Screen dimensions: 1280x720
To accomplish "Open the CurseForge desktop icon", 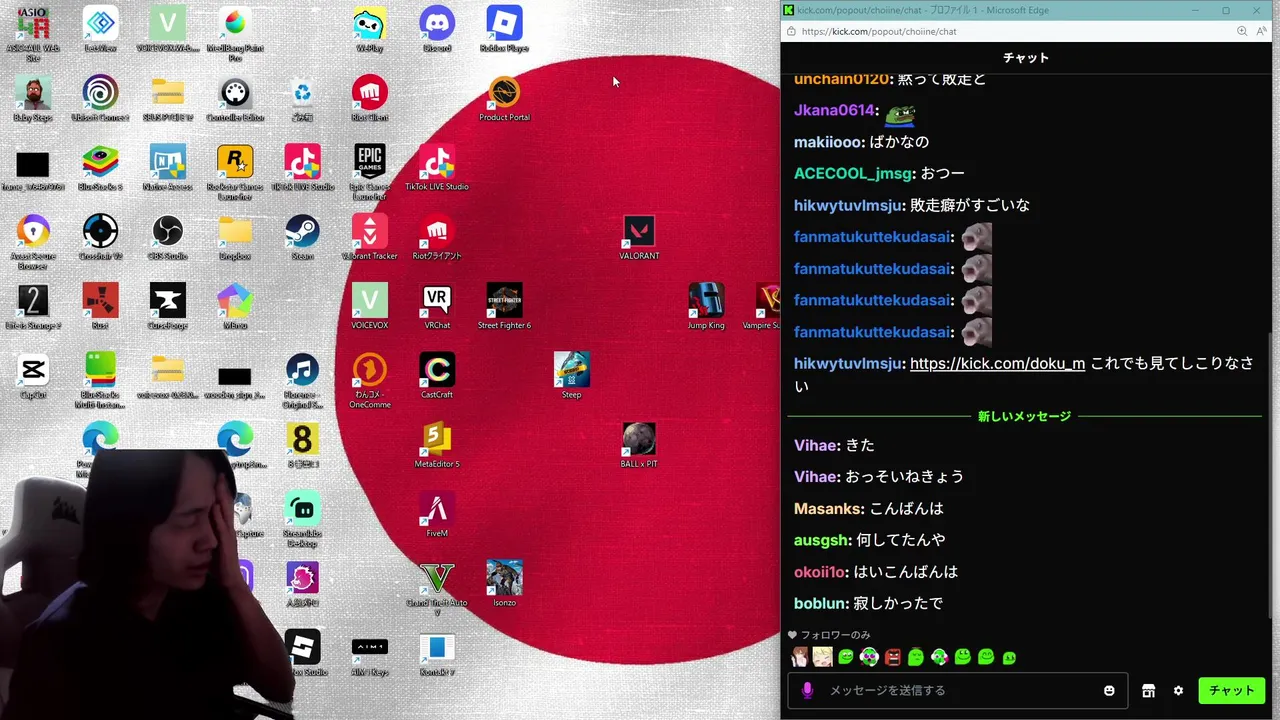I will tap(168, 306).
